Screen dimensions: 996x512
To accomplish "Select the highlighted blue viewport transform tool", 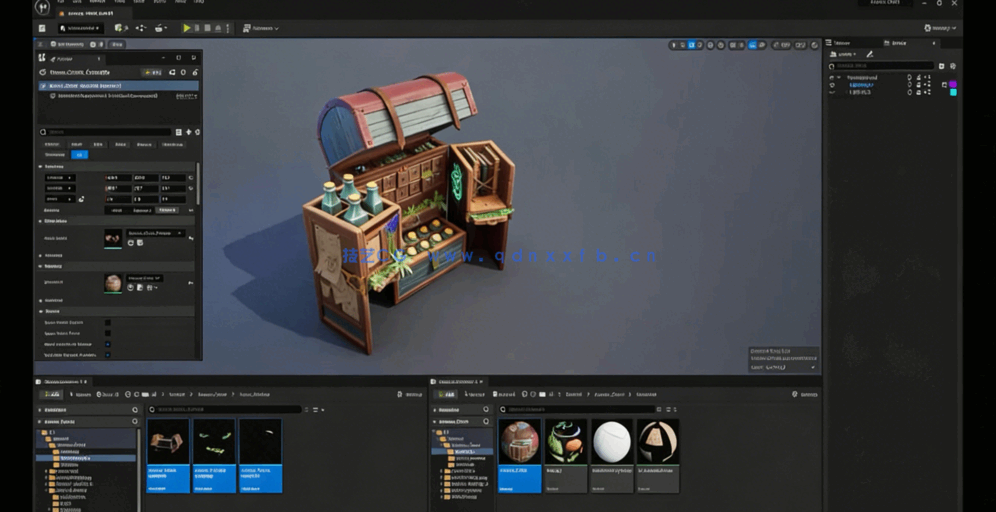I will [690, 45].
